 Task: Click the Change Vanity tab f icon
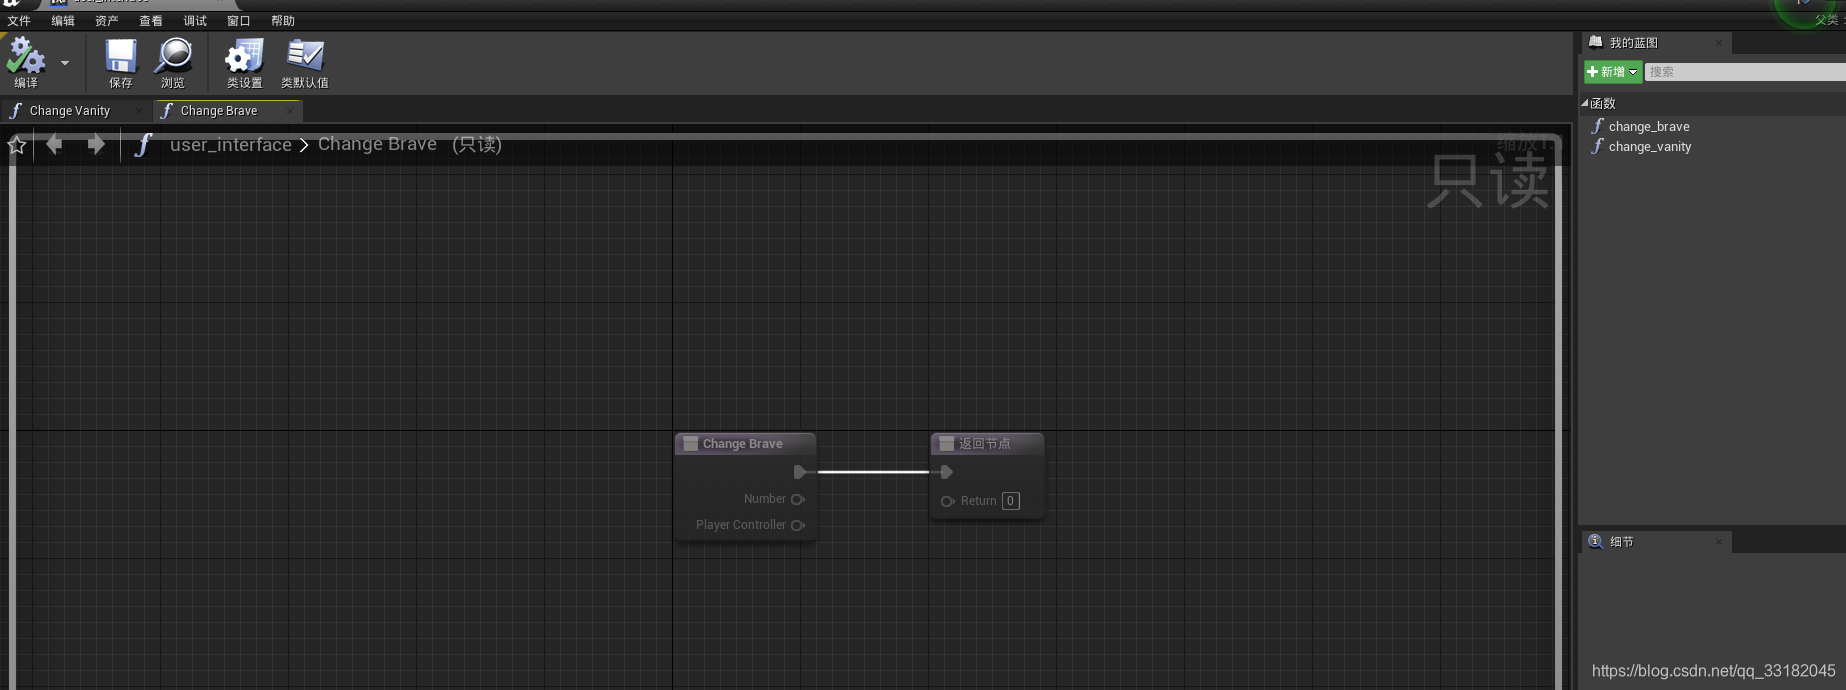(x=16, y=111)
